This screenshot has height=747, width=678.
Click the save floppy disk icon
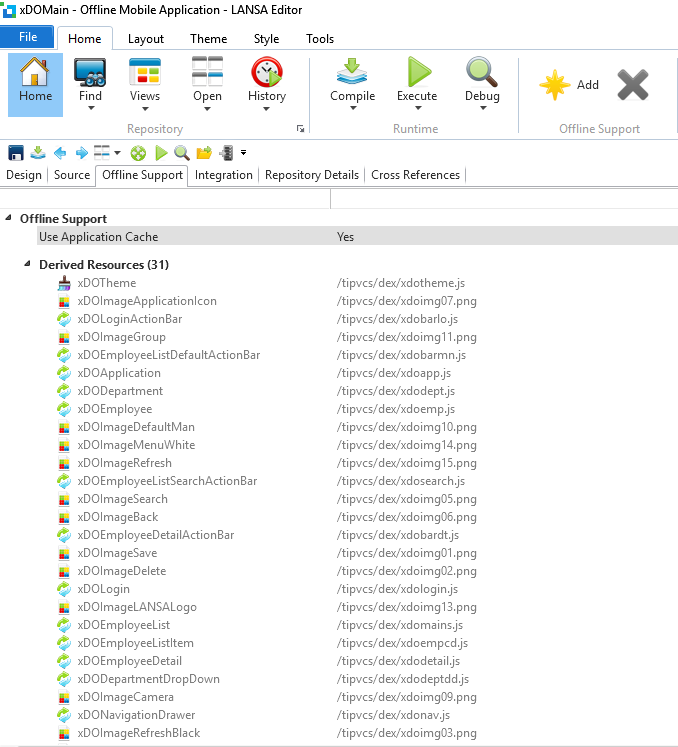[16, 153]
